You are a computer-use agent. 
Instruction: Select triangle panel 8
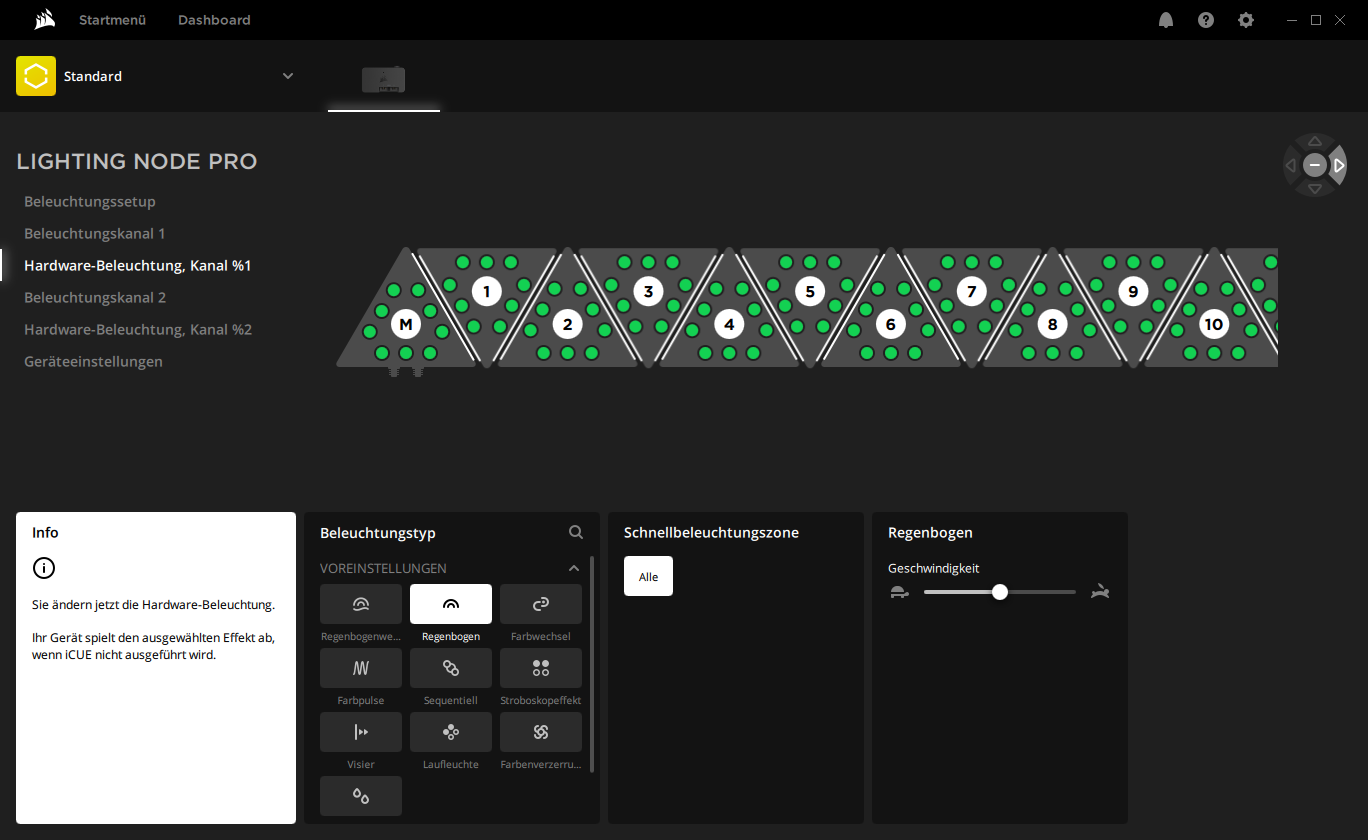(1052, 324)
